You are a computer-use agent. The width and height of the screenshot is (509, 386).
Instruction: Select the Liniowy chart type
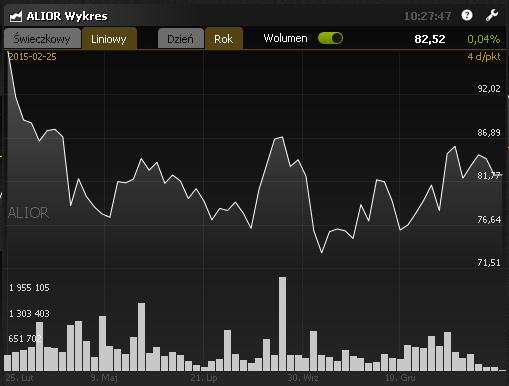click(x=109, y=39)
